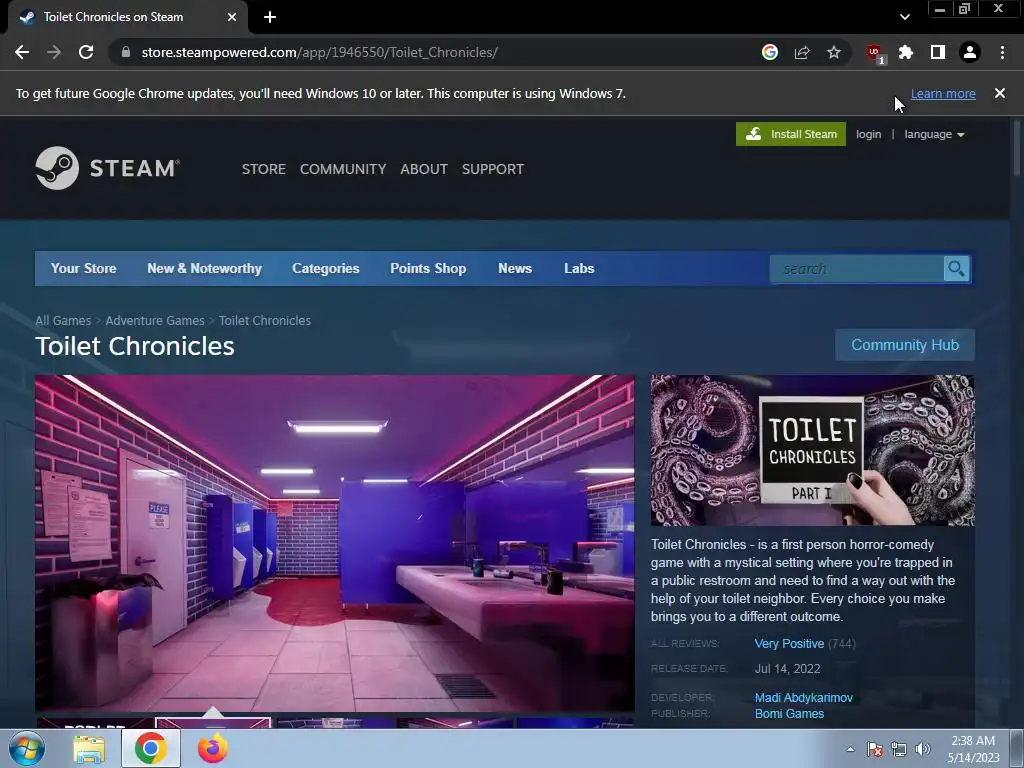Select the Categories tab
Screen dimensions: 1024x768
pos(326,268)
